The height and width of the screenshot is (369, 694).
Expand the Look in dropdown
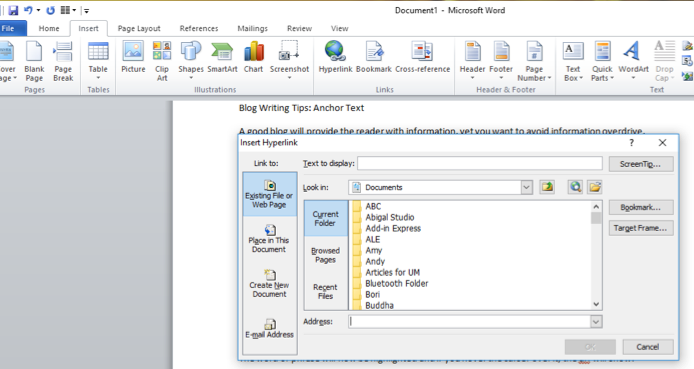pos(526,188)
